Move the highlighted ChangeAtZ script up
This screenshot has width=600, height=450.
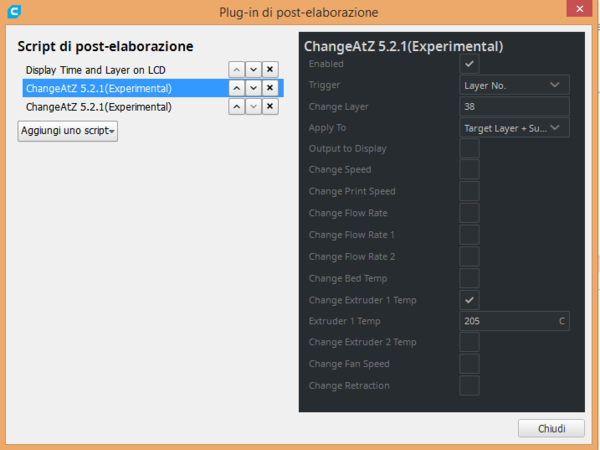(x=236, y=88)
